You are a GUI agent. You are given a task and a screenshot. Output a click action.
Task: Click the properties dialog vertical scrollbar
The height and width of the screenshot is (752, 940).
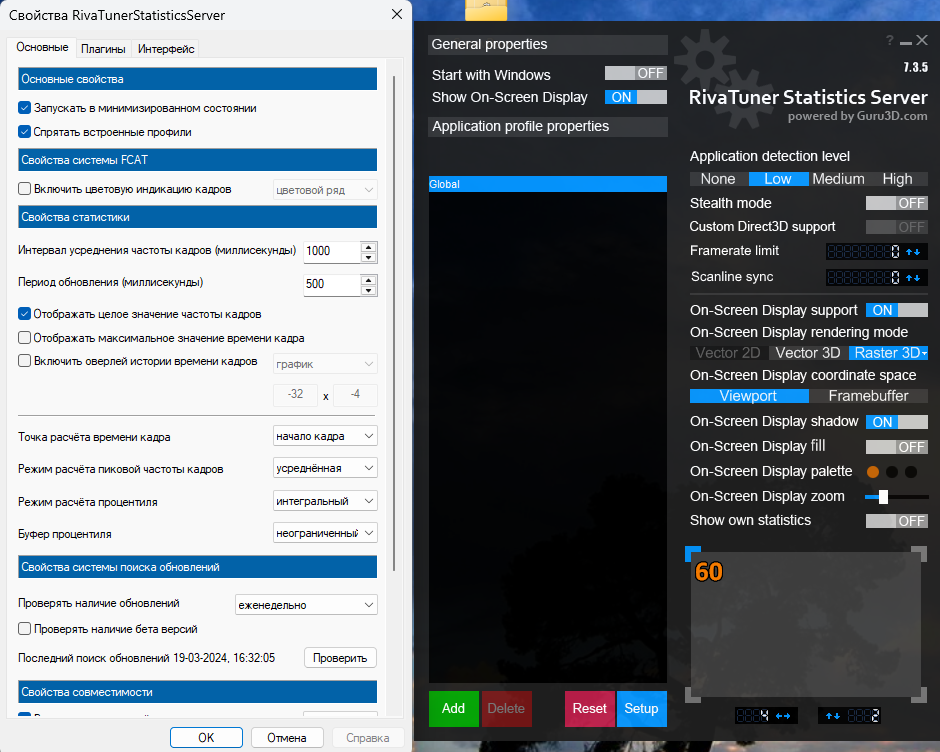point(394,324)
